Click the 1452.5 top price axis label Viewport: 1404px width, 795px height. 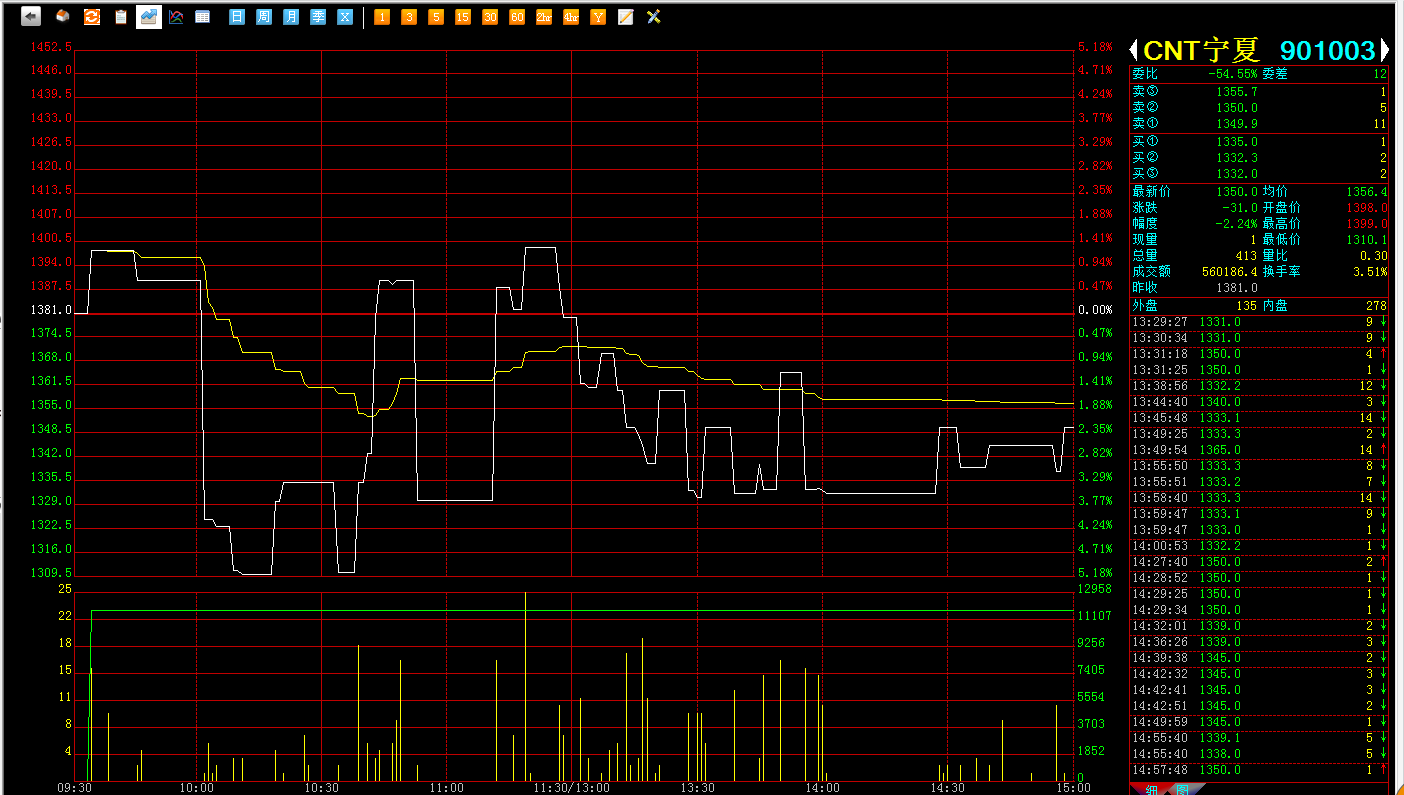(x=51, y=47)
